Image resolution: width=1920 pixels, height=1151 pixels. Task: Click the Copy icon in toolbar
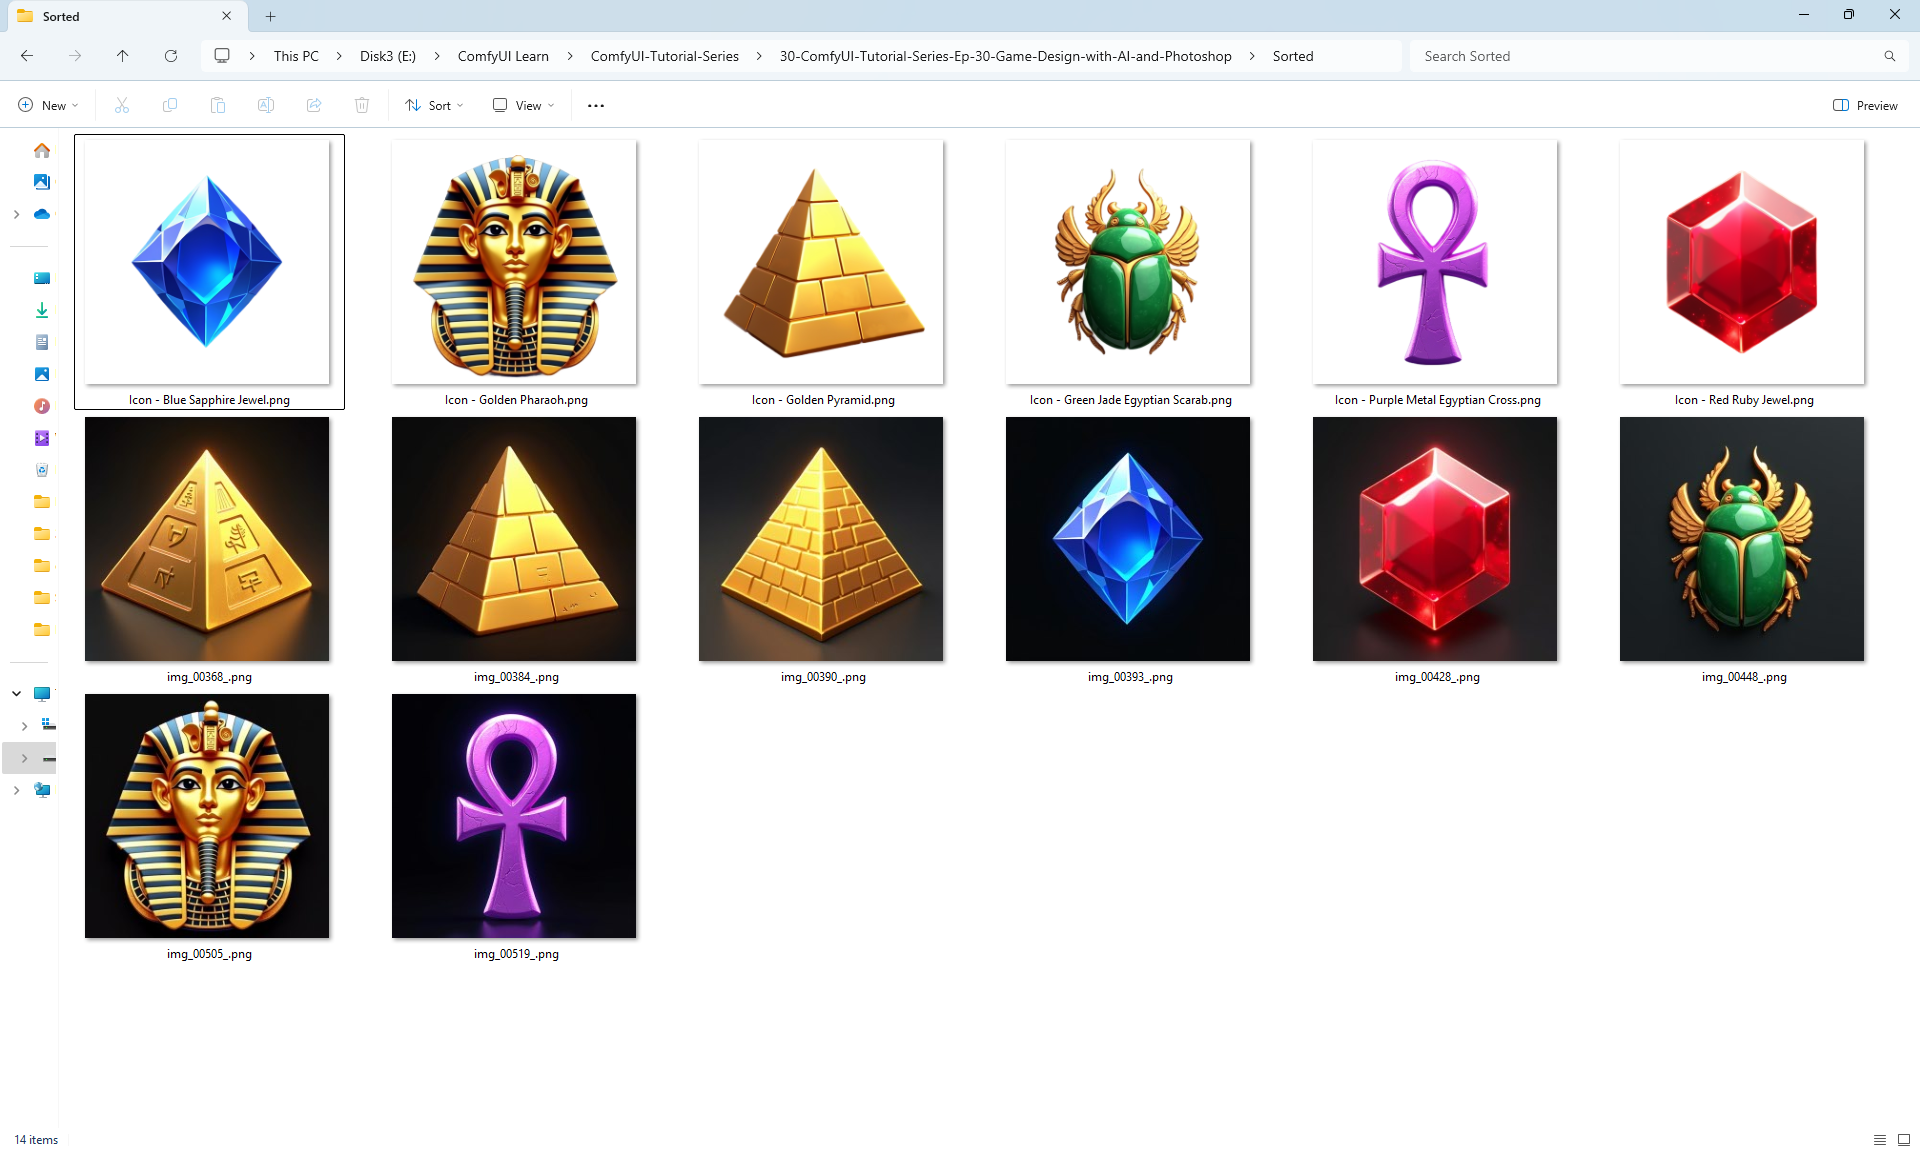click(x=170, y=105)
